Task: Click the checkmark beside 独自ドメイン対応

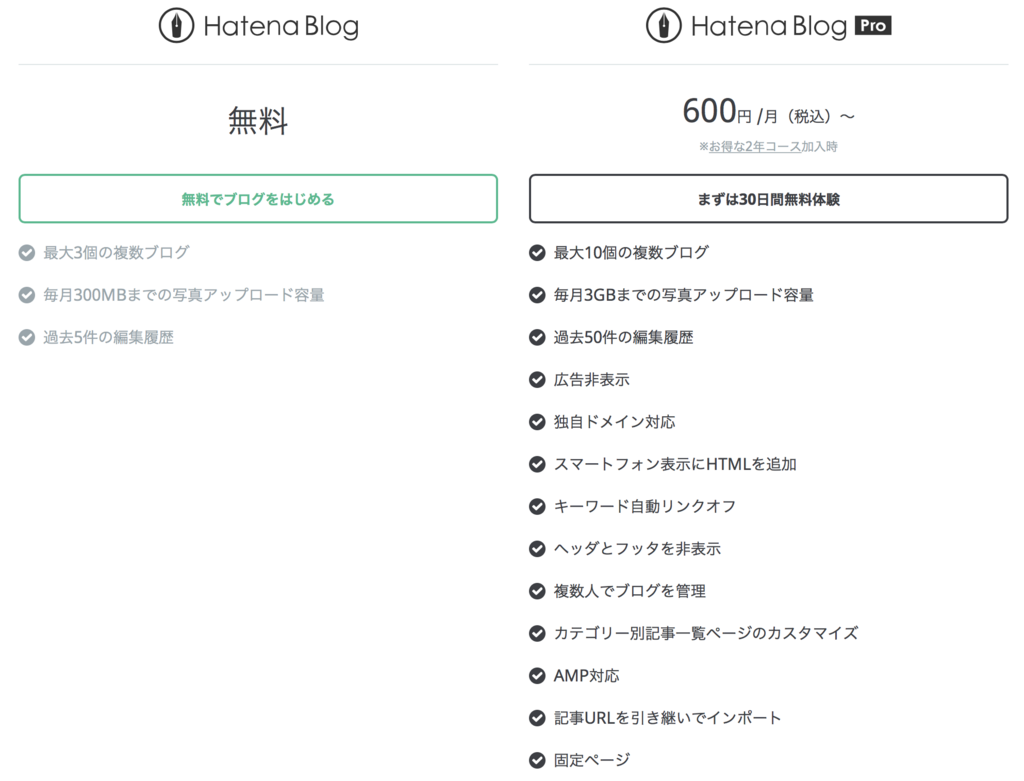Action: tap(536, 421)
